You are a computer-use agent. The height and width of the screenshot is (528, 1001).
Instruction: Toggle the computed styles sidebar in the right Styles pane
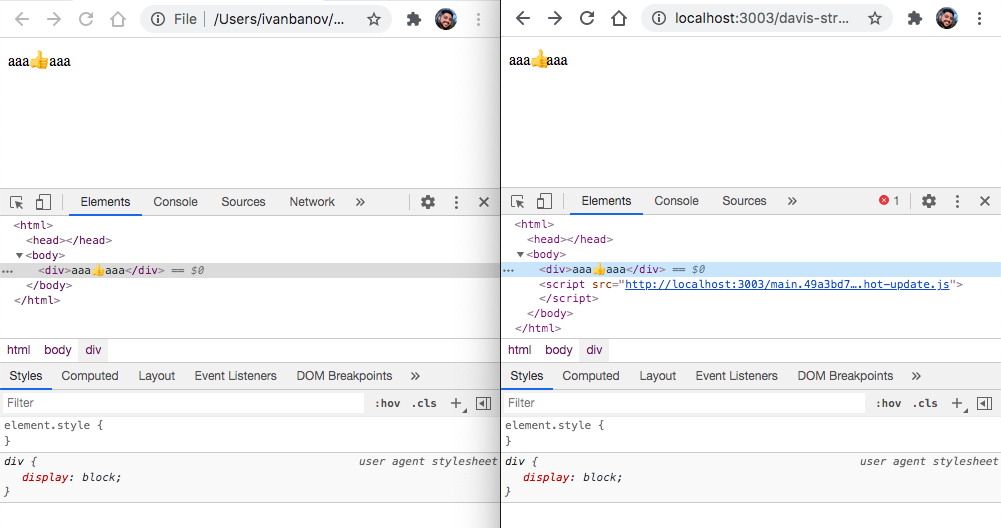(x=984, y=403)
